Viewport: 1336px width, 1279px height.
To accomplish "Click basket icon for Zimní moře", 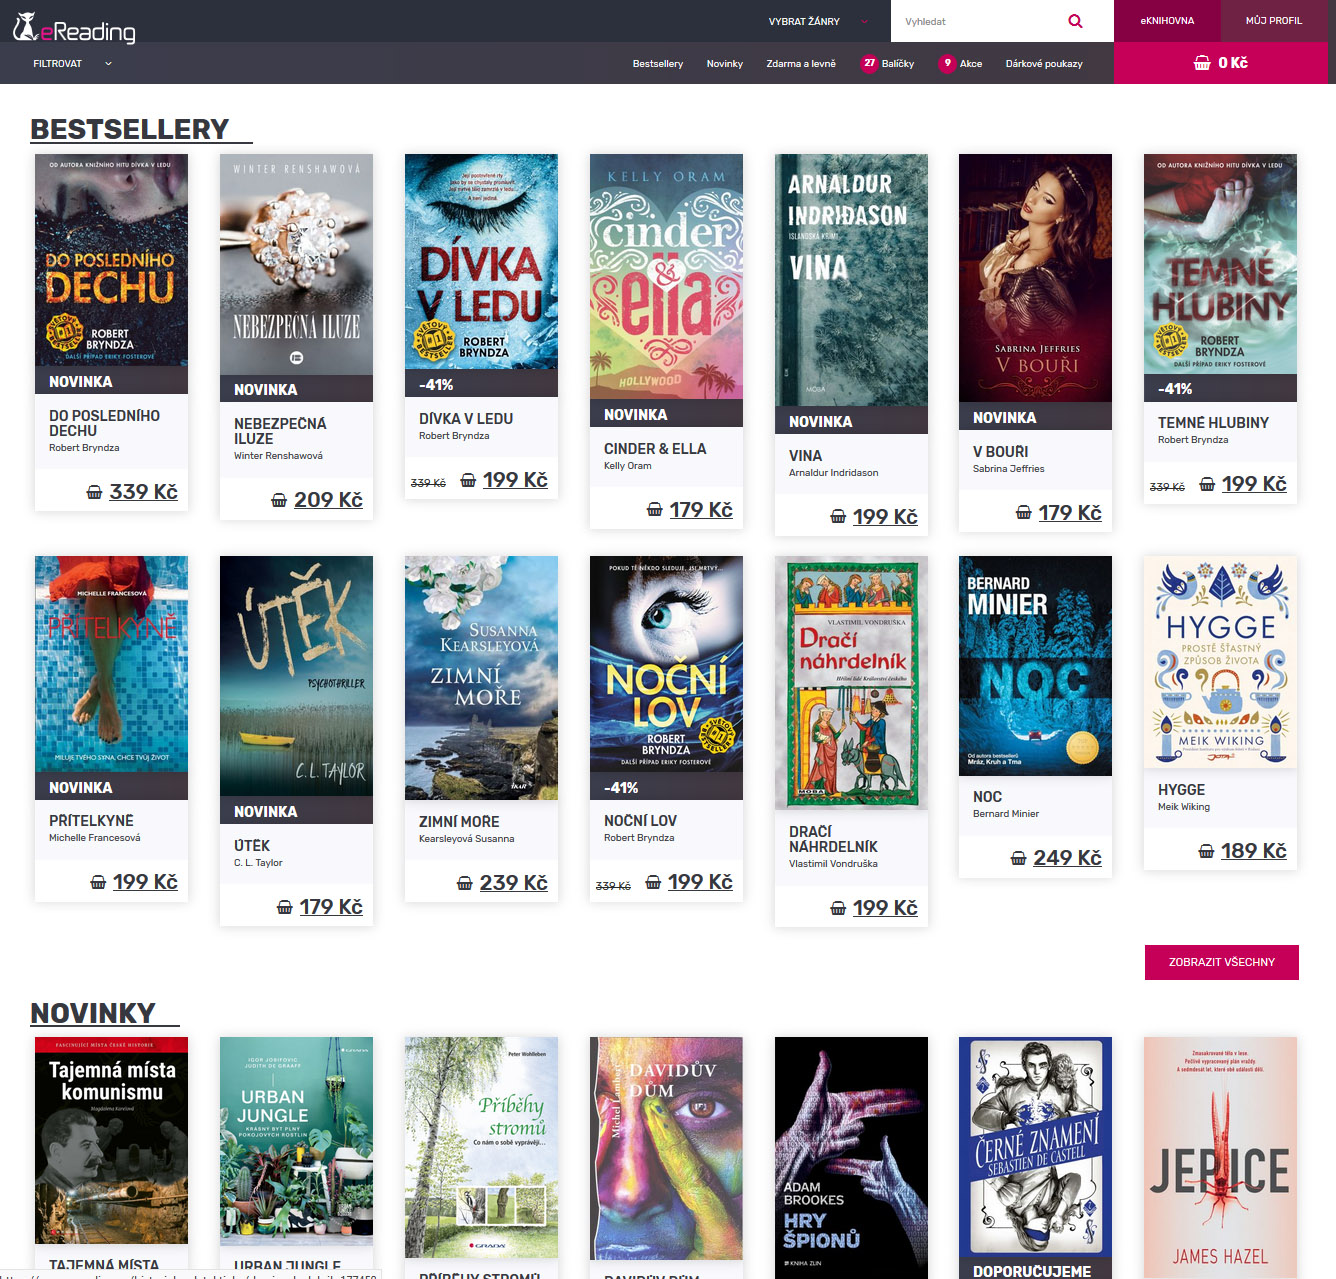I will tap(464, 883).
